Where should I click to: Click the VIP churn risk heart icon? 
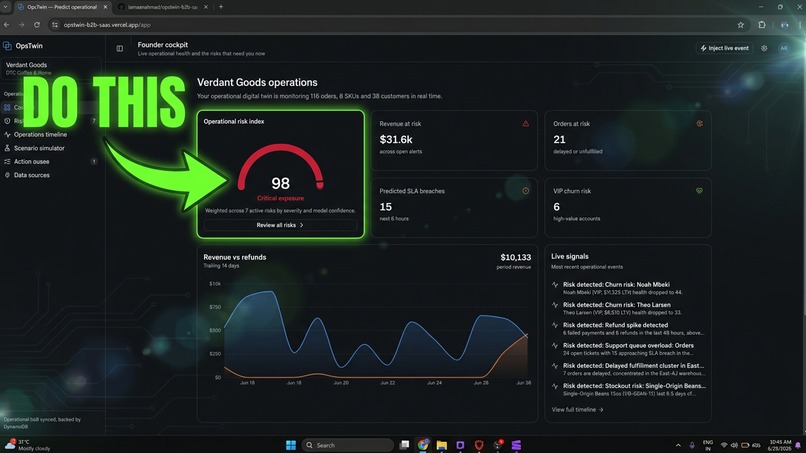699,191
